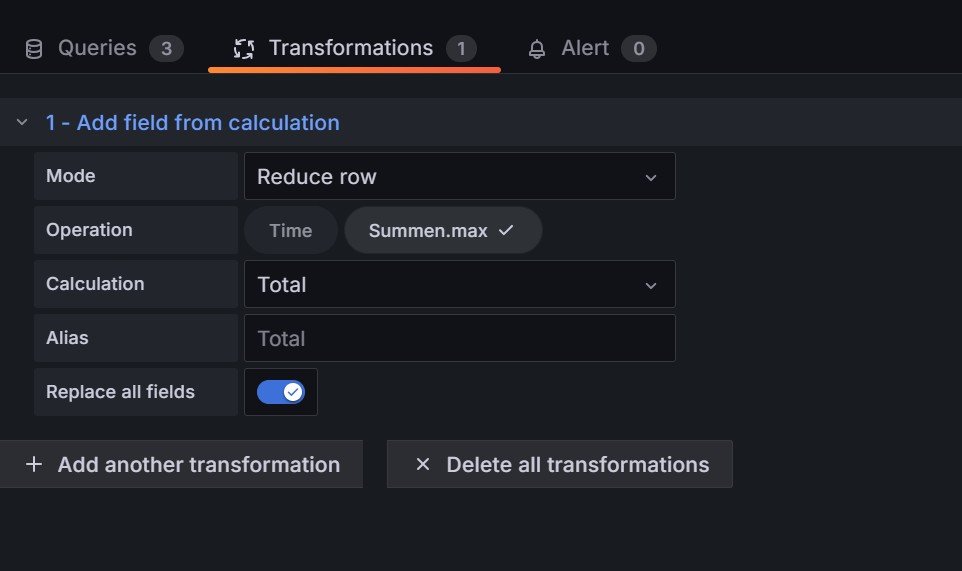Viewport: 962px width, 571px height.
Task: Disable the Replace all fields switch
Action: (x=281, y=392)
